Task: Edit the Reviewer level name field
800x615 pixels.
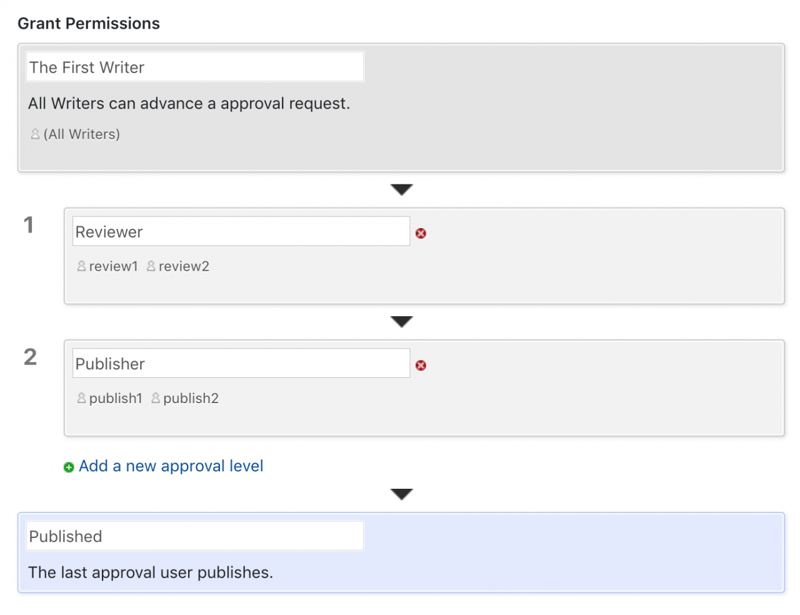Action: point(241,231)
